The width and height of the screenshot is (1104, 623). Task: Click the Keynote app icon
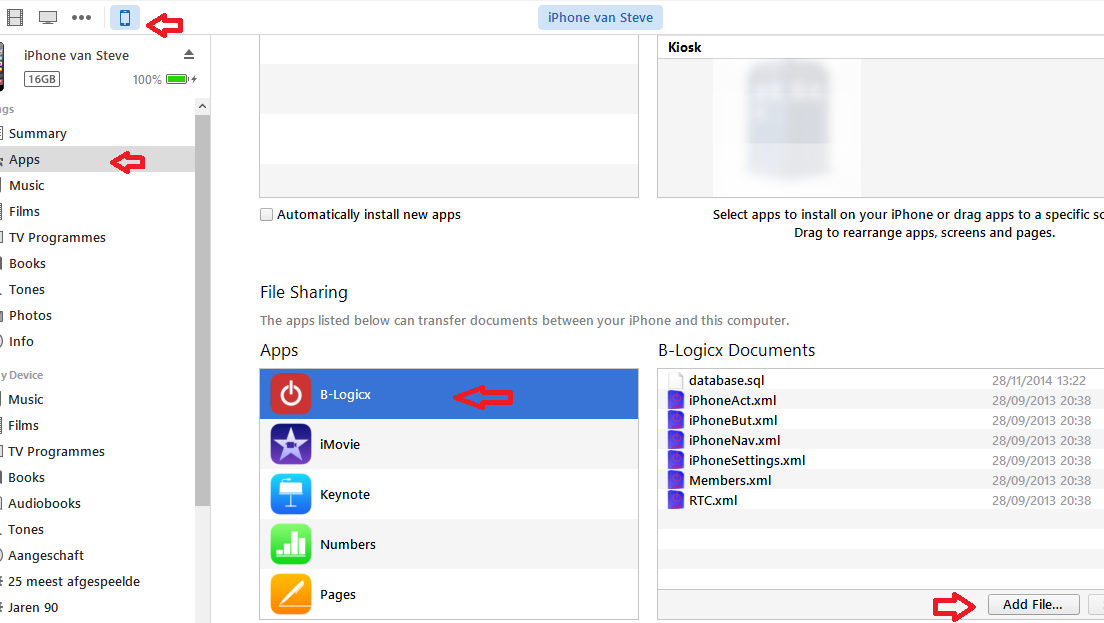click(291, 494)
